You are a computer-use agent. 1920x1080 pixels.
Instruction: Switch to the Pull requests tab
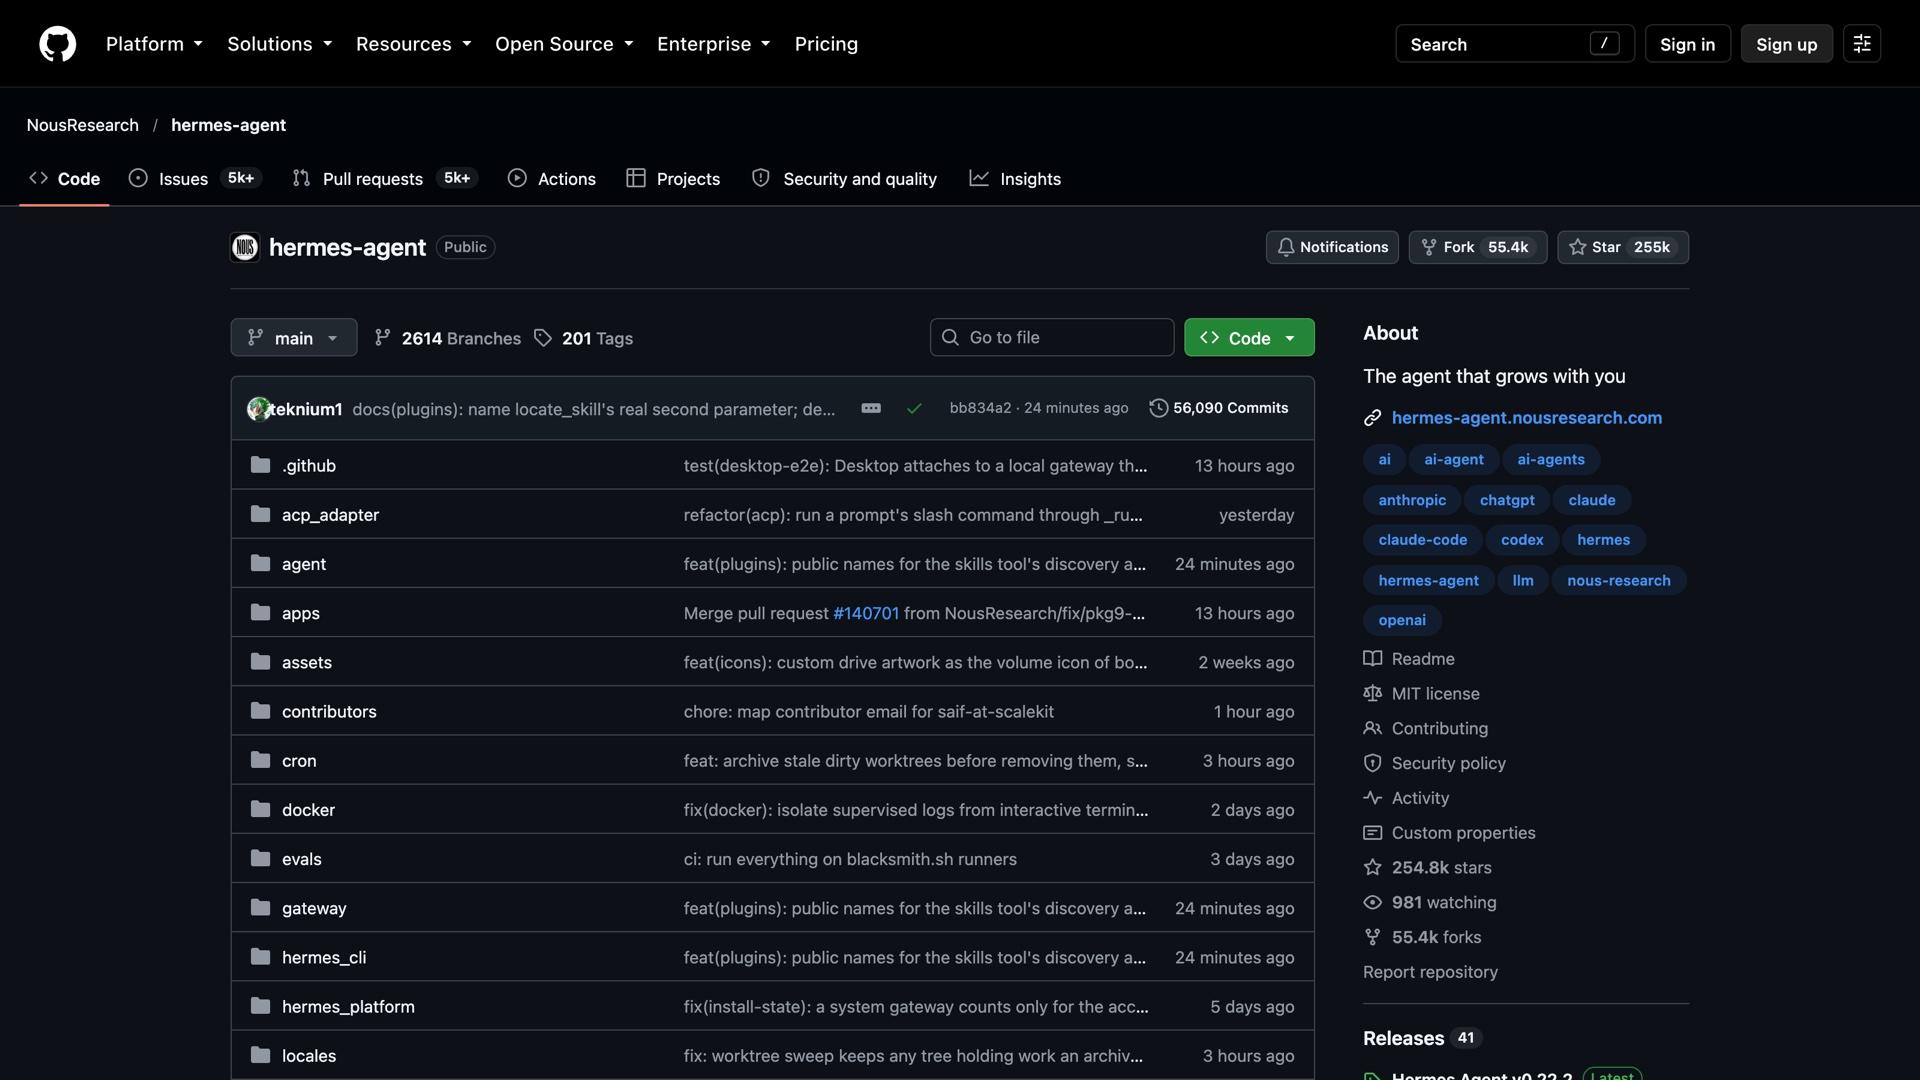tap(385, 178)
